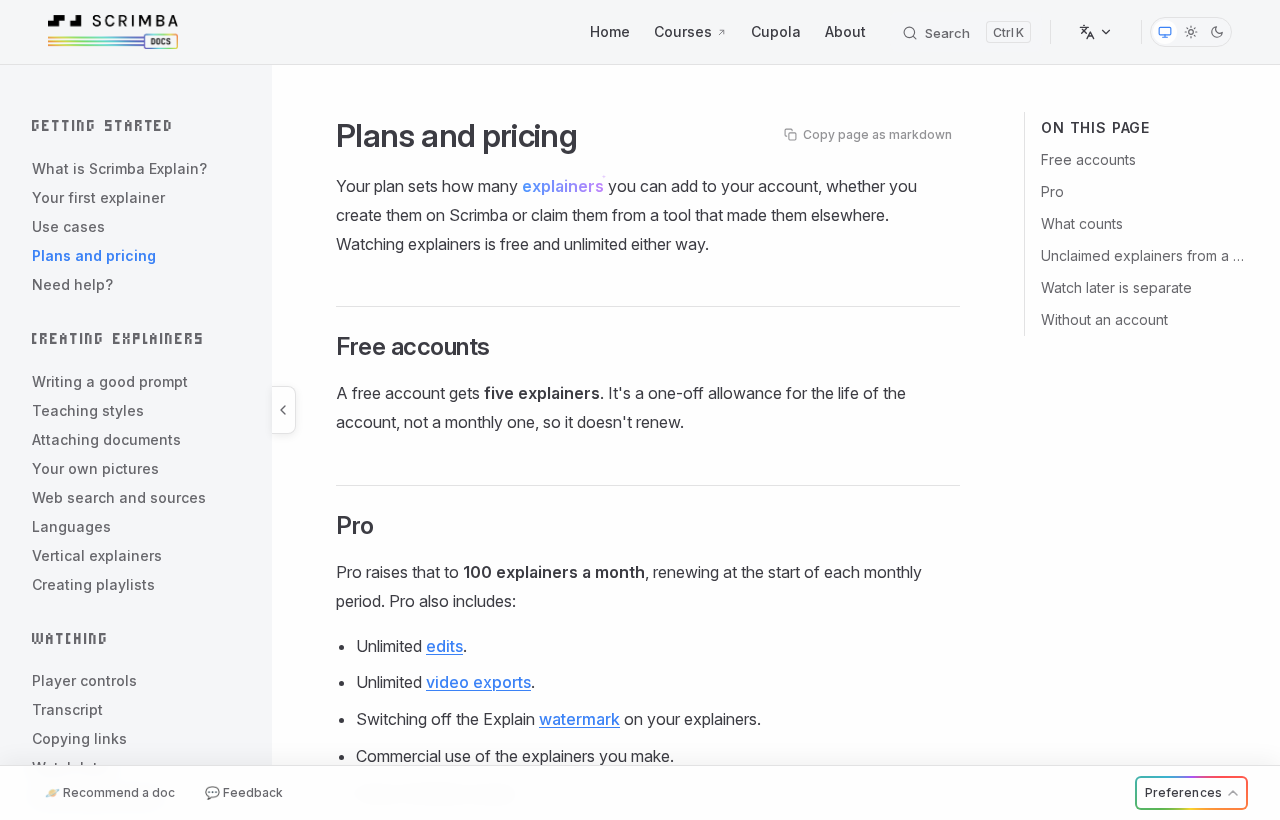Open What is Scrimba Explain? page
This screenshot has width=1280, height=820.
click(120, 169)
